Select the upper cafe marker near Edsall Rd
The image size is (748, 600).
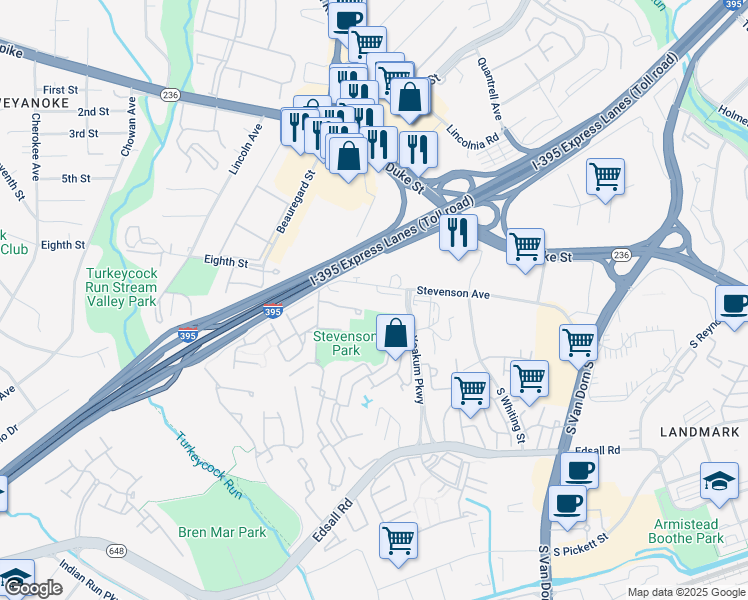[580, 470]
